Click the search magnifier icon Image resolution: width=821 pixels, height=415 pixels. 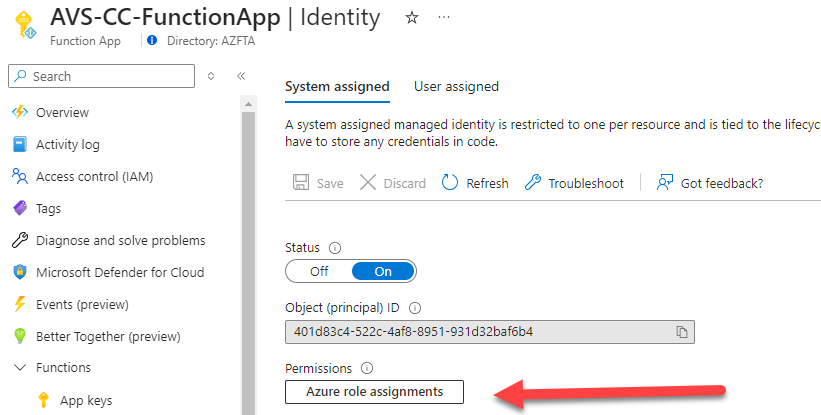pos(20,76)
